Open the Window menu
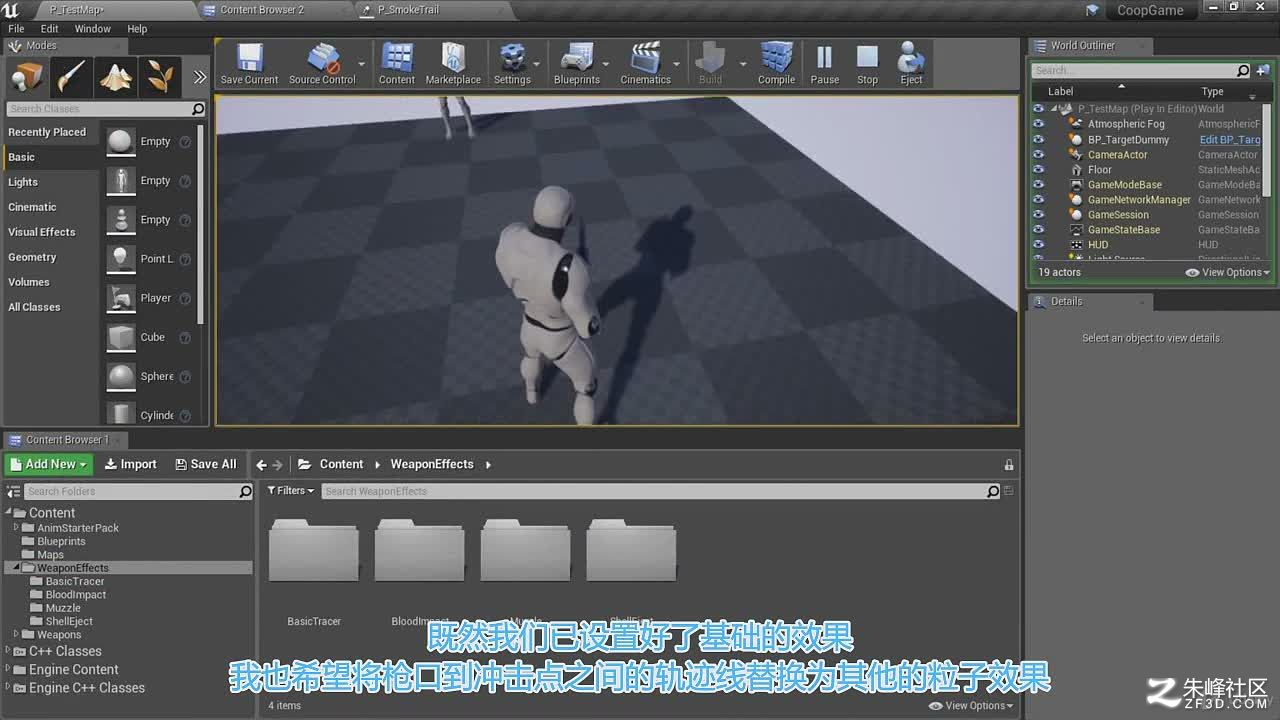This screenshot has width=1280, height=720. coord(93,29)
